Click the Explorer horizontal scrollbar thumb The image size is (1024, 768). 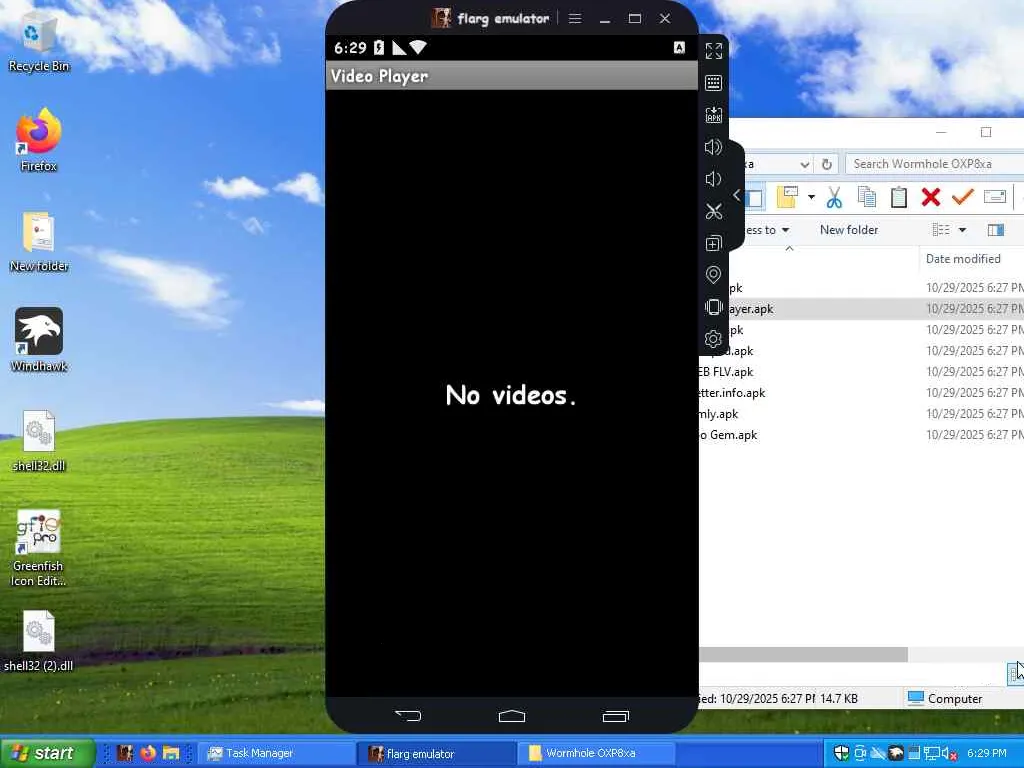click(803, 654)
